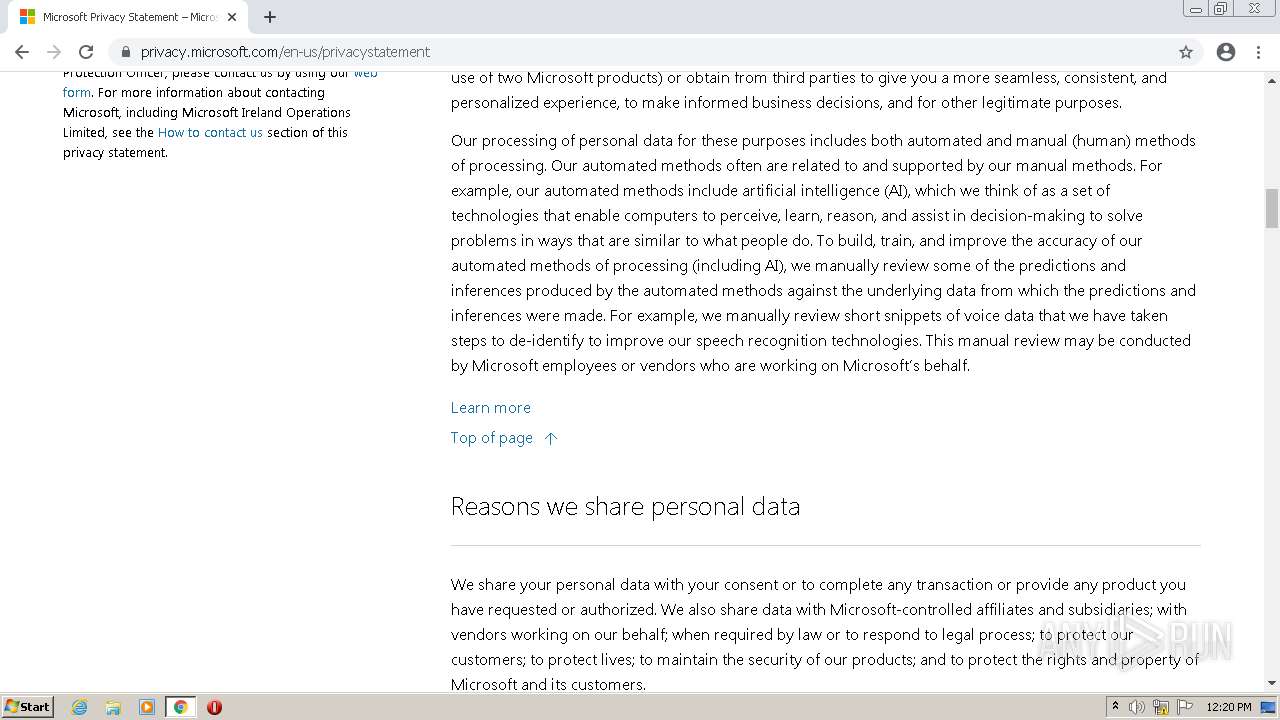Open the media player taskbar icon
Viewport: 1280px width, 720px height.
[x=147, y=707]
